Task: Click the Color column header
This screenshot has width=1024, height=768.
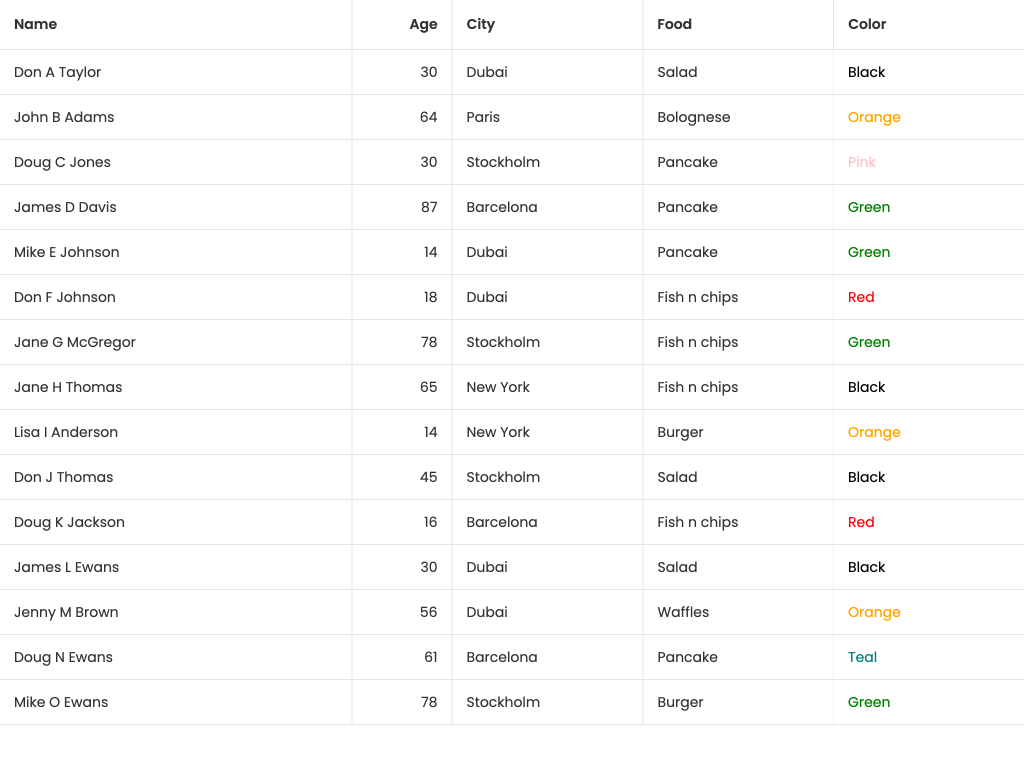Action: click(867, 24)
